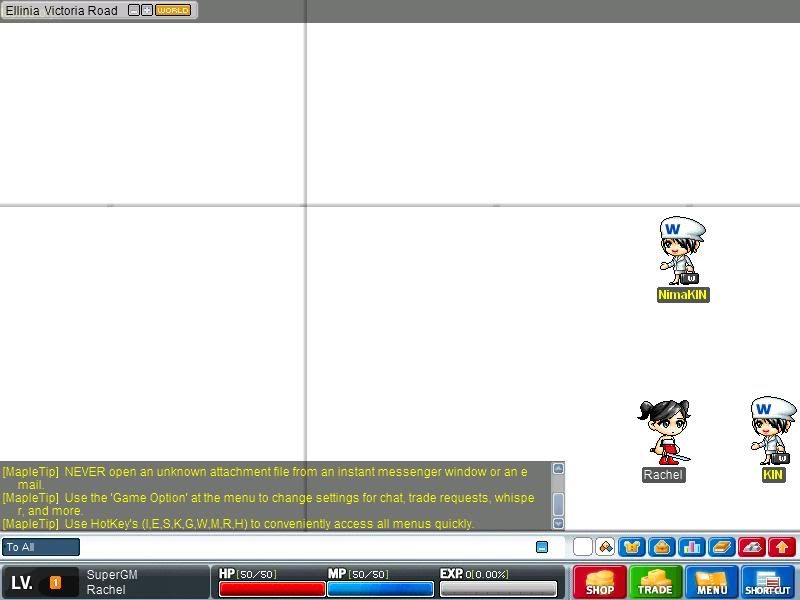800x600 pixels.
Task: Click the MP [50/50] label
Action: click(x=358, y=574)
